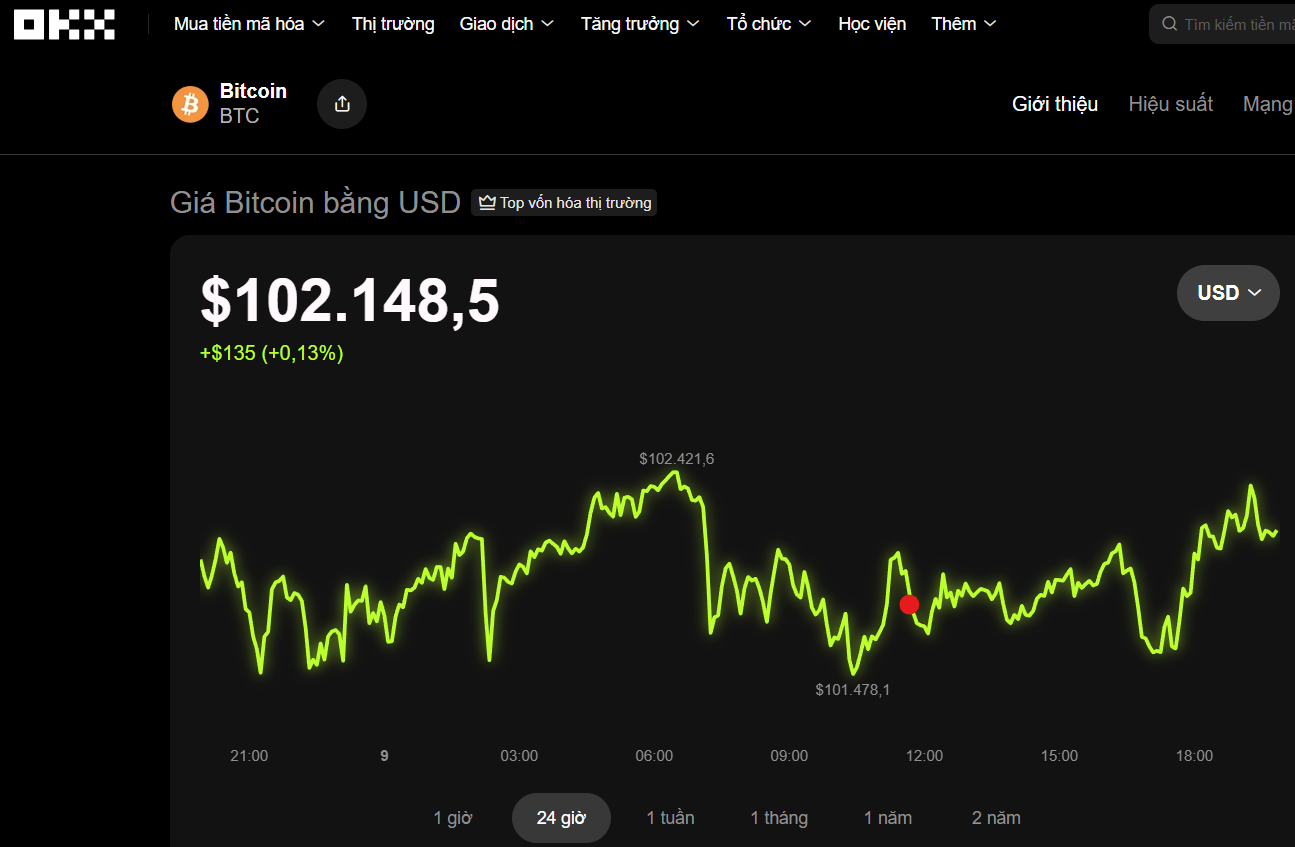Click the crown icon in market cap badge
The width and height of the screenshot is (1295, 847).
click(x=487, y=203)
